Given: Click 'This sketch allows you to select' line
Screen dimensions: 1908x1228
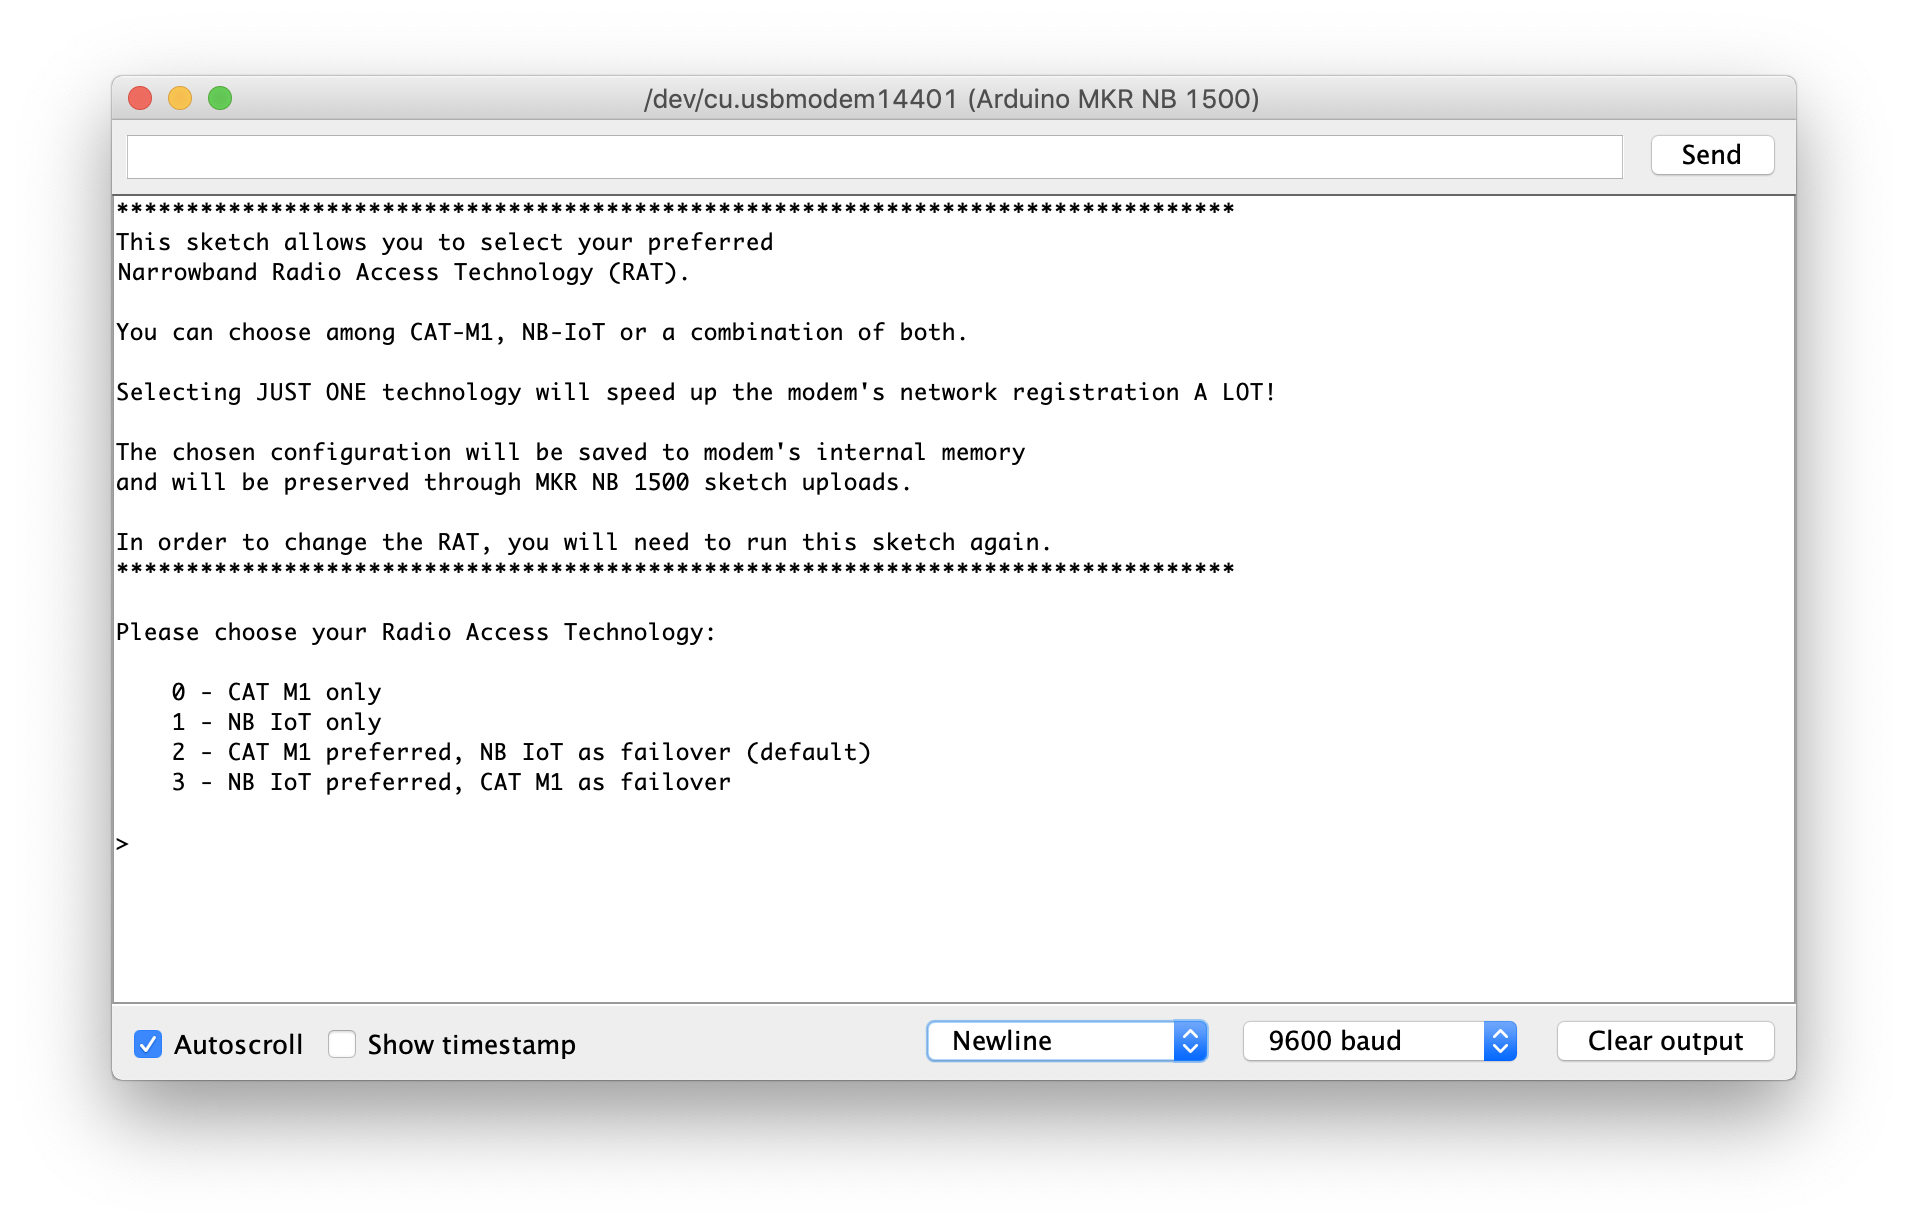Looking at the screenshot, I should tap(445, 242).
